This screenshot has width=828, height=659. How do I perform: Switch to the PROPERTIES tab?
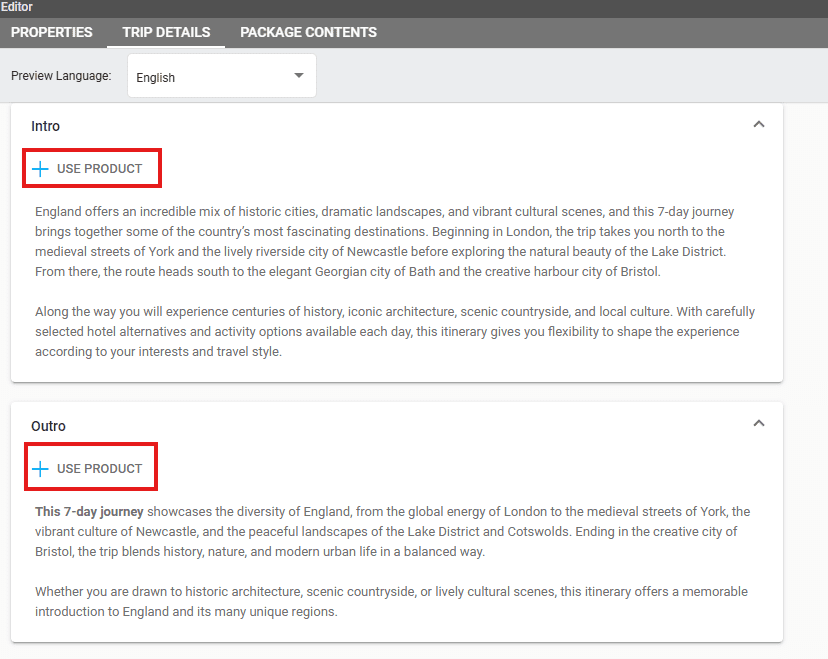52,32
